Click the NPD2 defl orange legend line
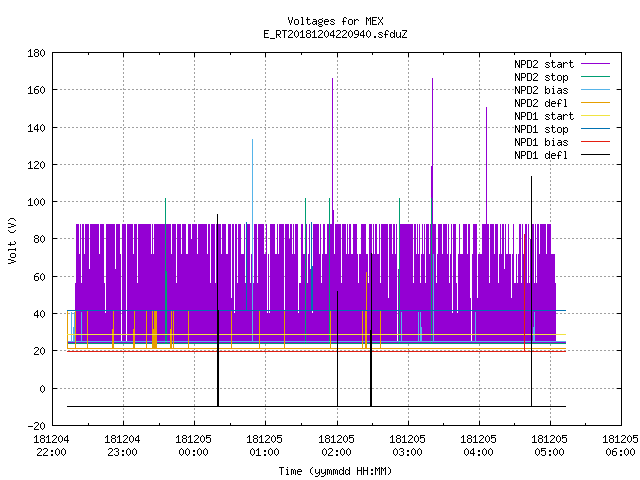This screenshot has width=640, height=480. 595,103
